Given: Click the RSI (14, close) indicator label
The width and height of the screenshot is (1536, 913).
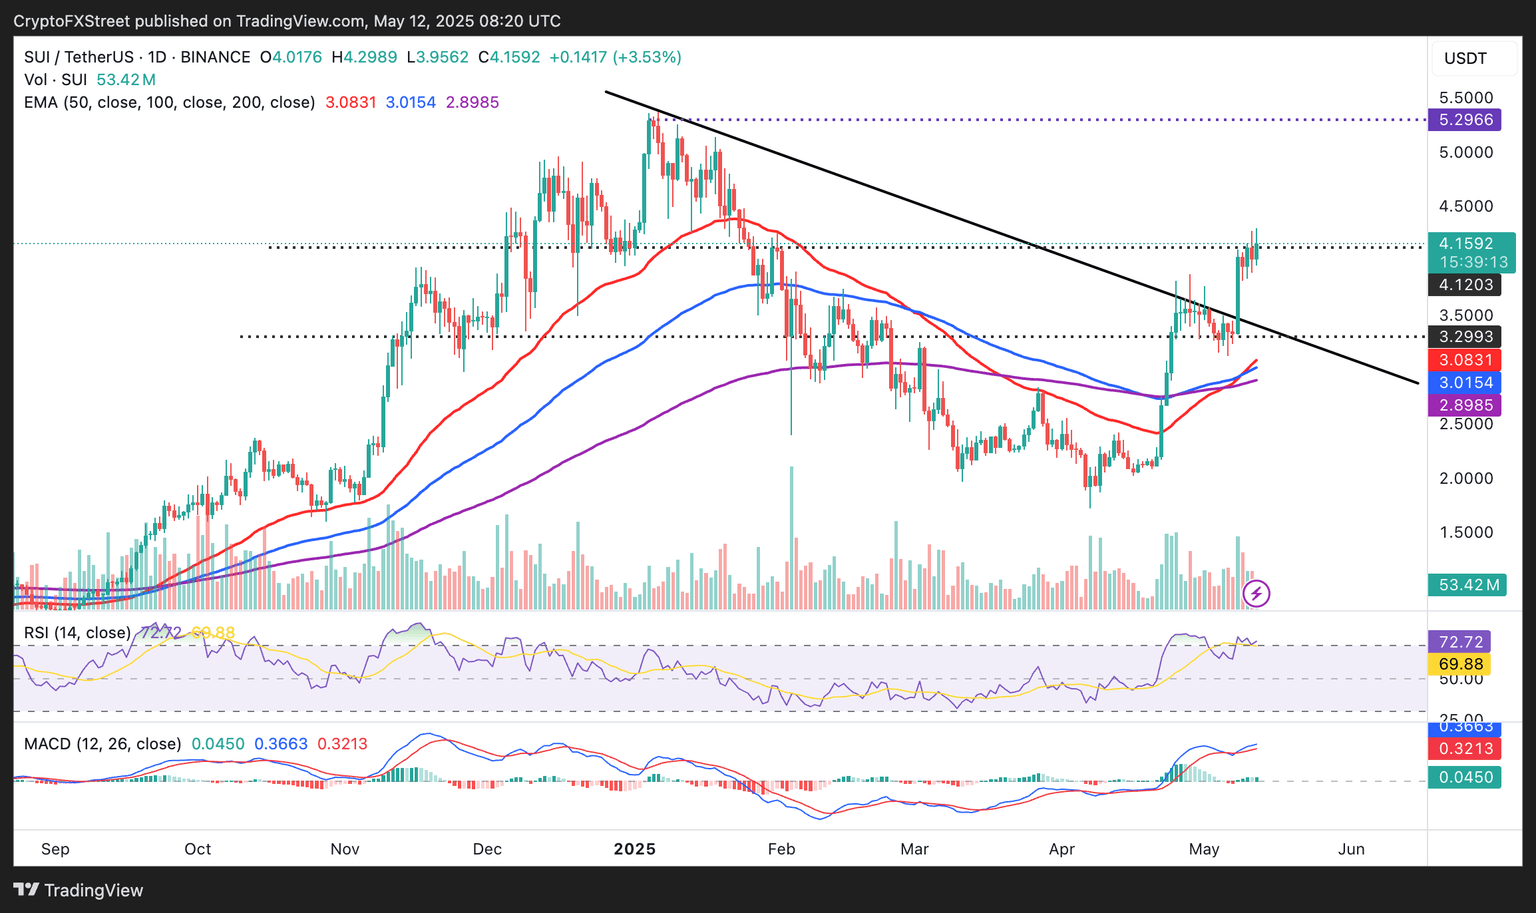Looking at the screenshot, I should [77, 632].
